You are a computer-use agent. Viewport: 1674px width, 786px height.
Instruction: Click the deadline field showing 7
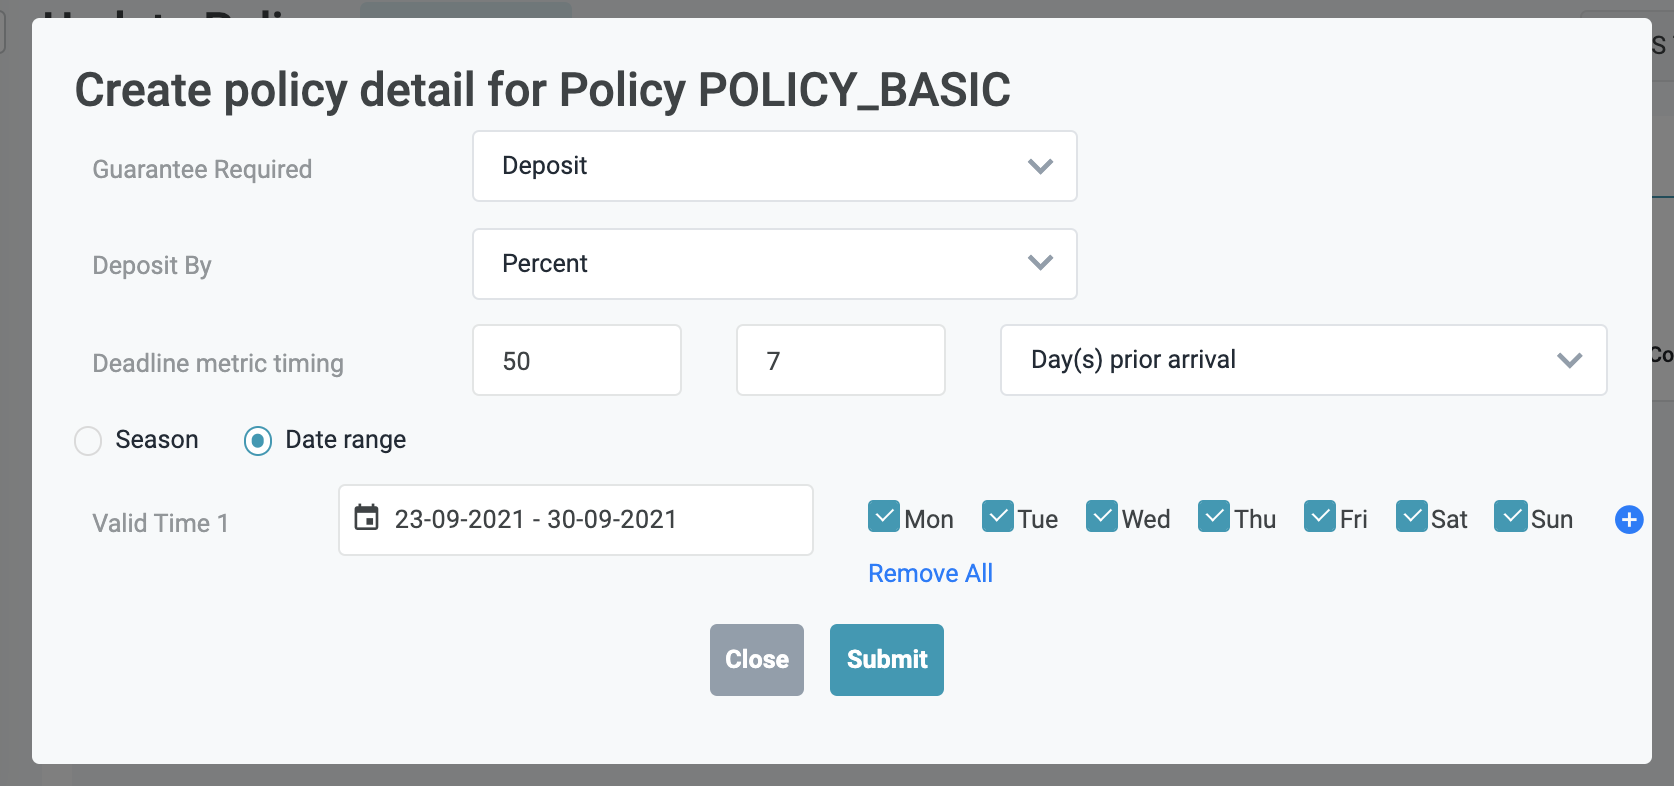tap(840, 361)
